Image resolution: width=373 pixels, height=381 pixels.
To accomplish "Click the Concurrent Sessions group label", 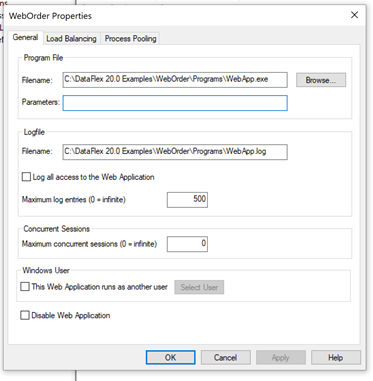I will coord(56,229).
